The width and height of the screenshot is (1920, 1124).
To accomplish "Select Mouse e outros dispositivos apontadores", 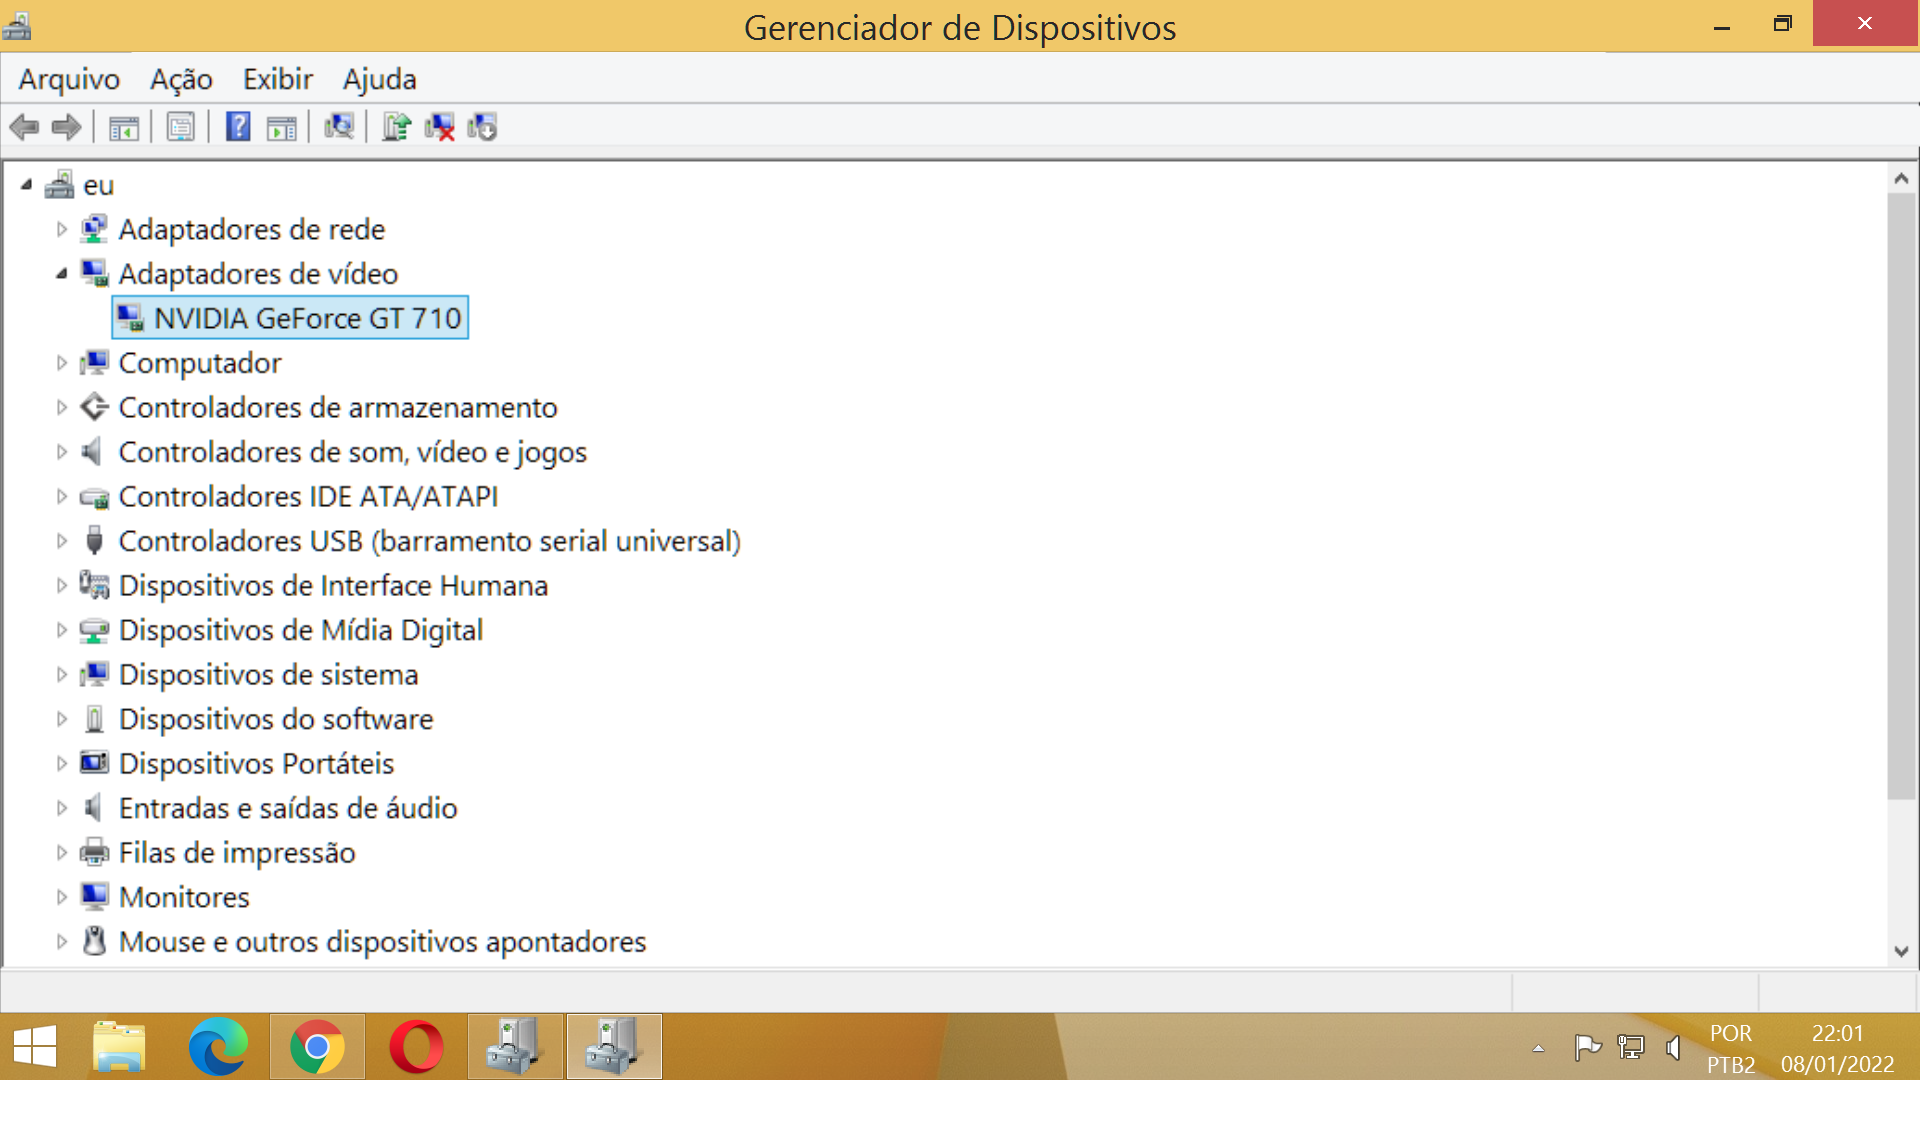I will (x=382, y=941).
